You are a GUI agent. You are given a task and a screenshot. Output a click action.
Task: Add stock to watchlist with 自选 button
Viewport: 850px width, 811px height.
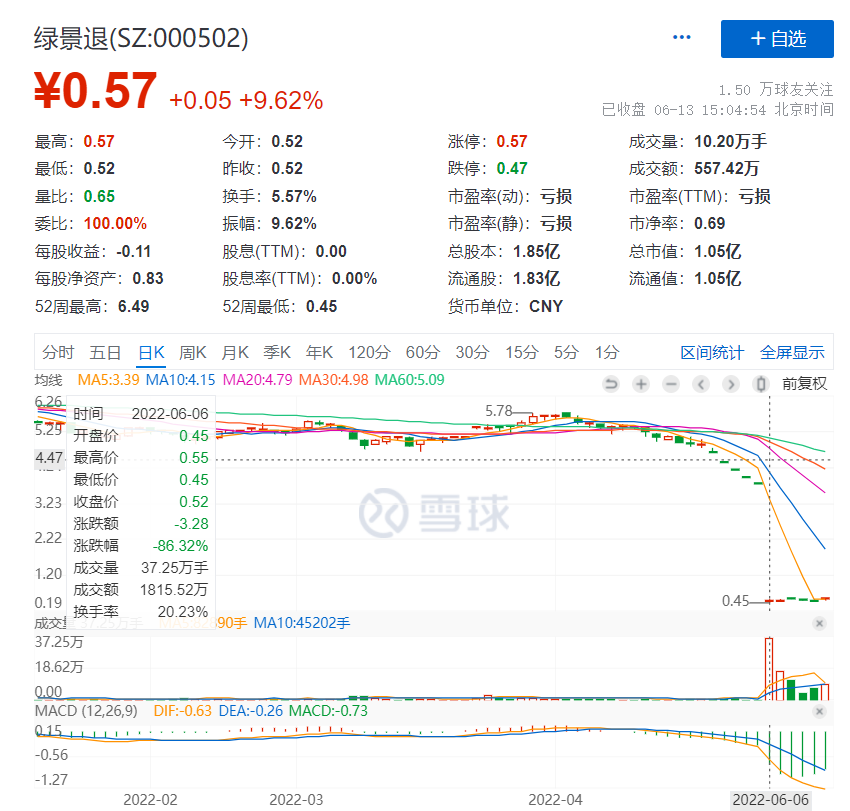coord(777,39)
